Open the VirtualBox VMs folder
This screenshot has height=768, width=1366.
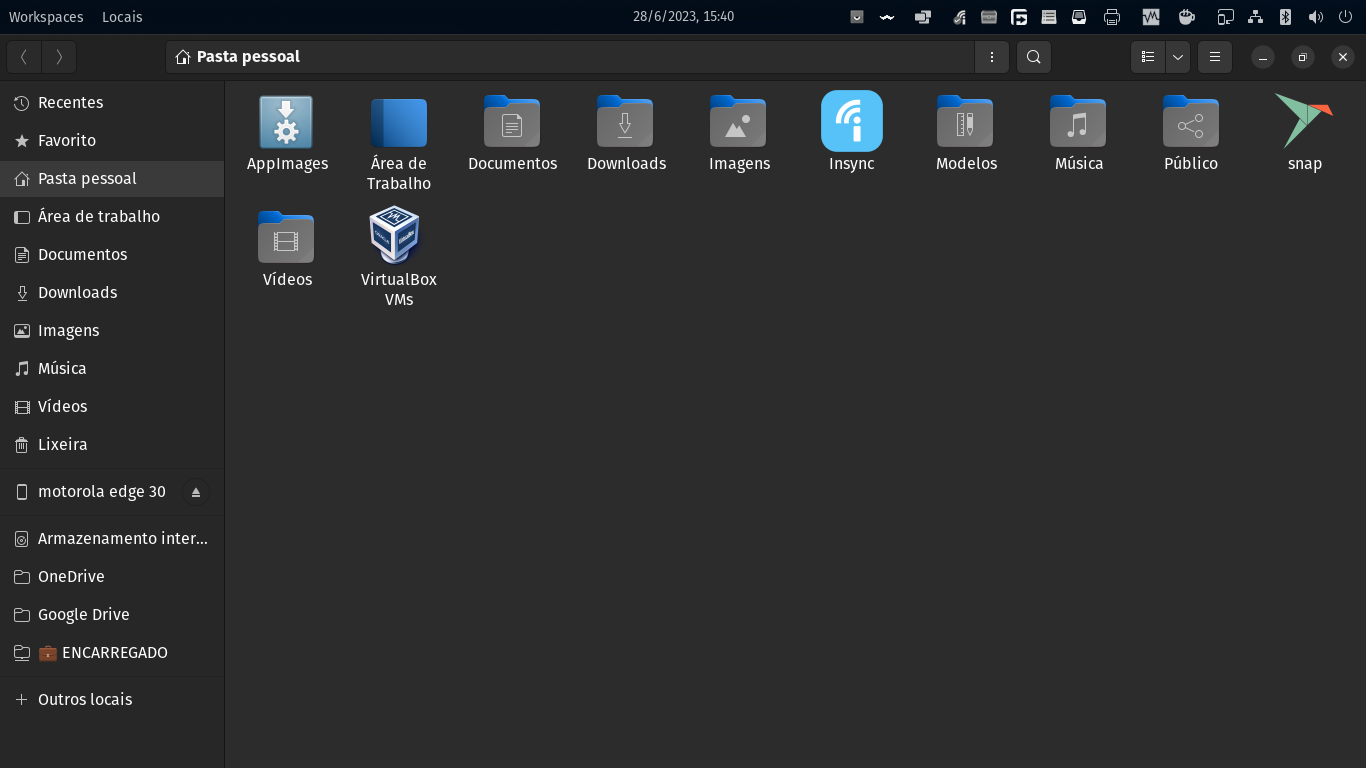click(x=398, y=236)
